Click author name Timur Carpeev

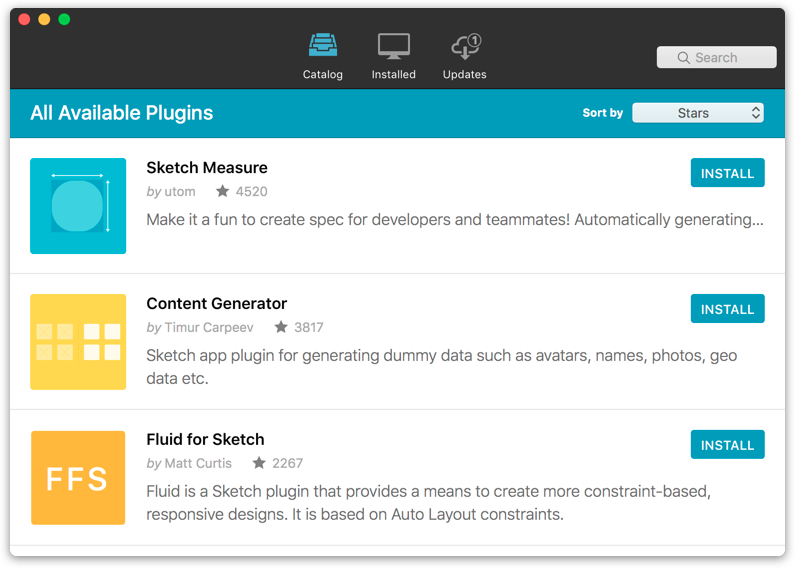click(x=209, y=327)
